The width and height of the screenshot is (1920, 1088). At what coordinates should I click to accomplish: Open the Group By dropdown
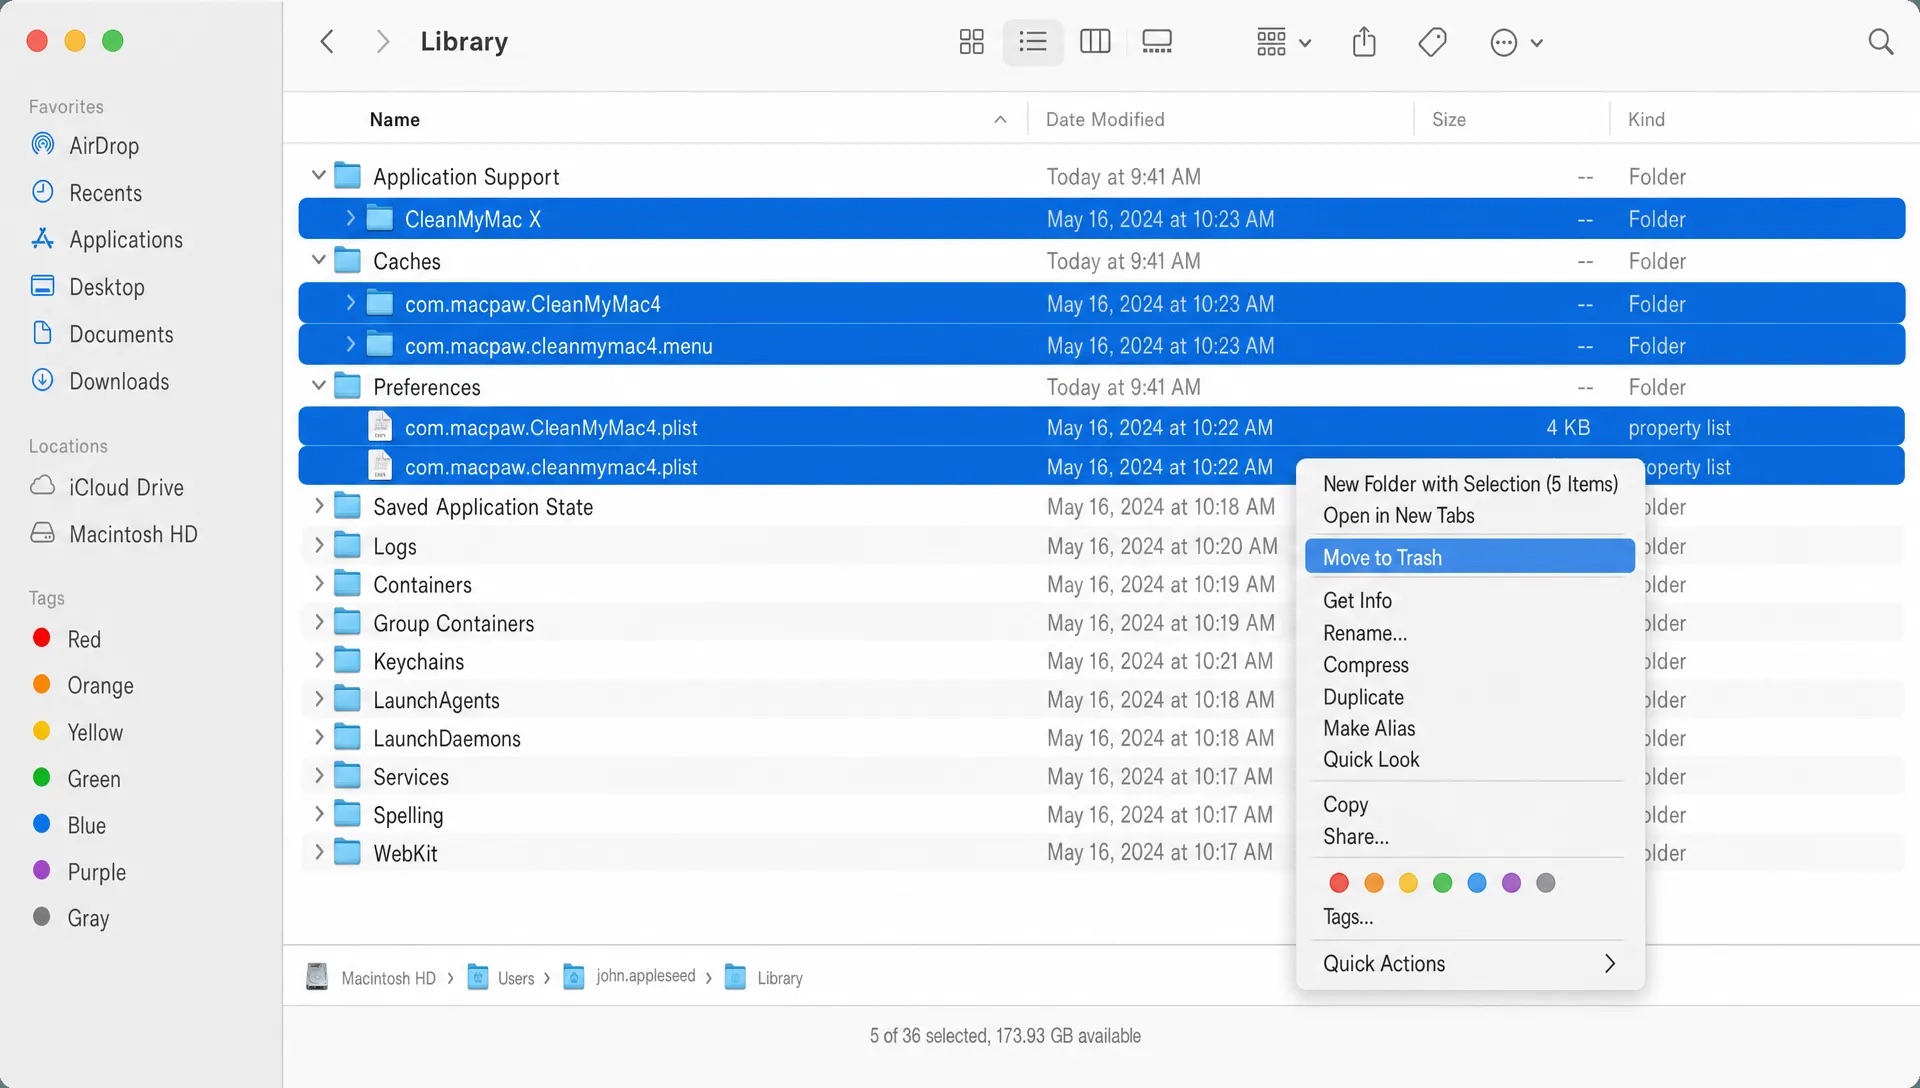pyautogui.click(x=1283, y=42)
